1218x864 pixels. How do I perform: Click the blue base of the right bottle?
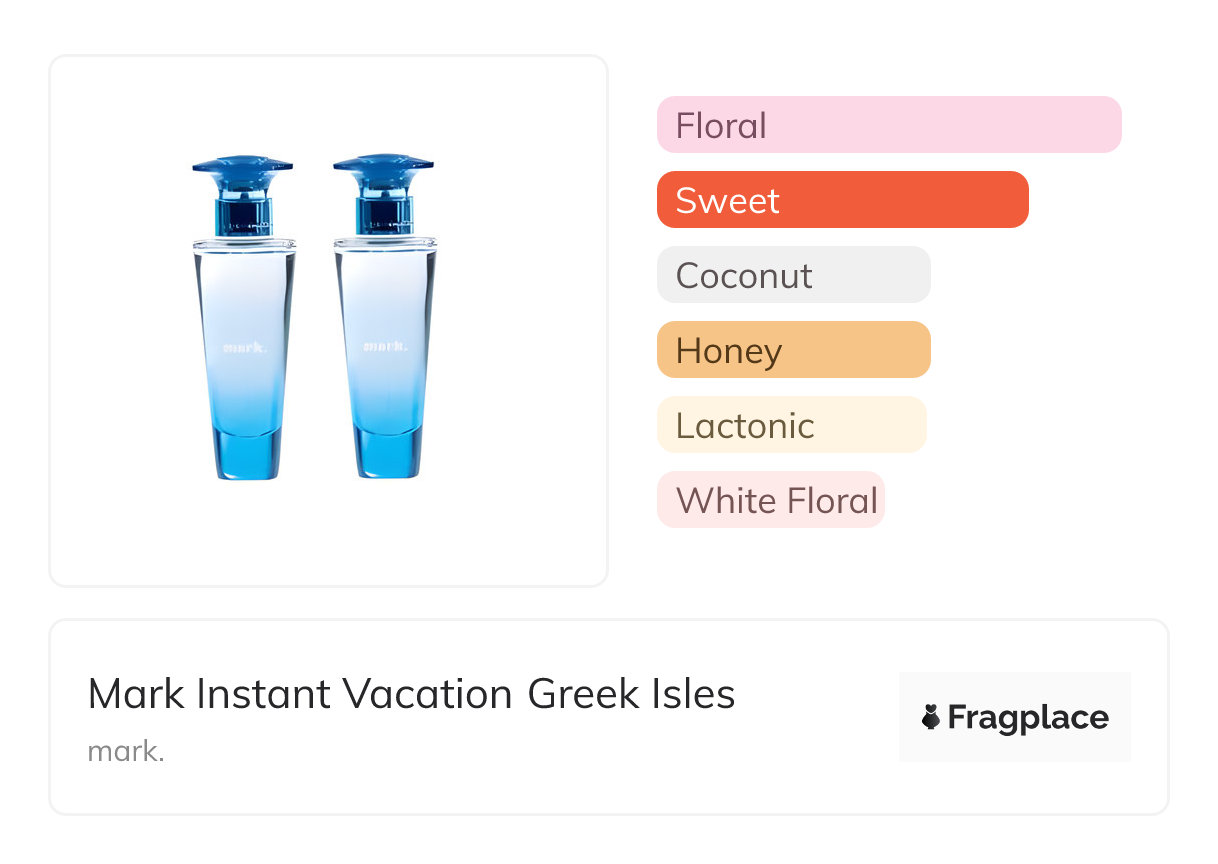pos(385,455)
